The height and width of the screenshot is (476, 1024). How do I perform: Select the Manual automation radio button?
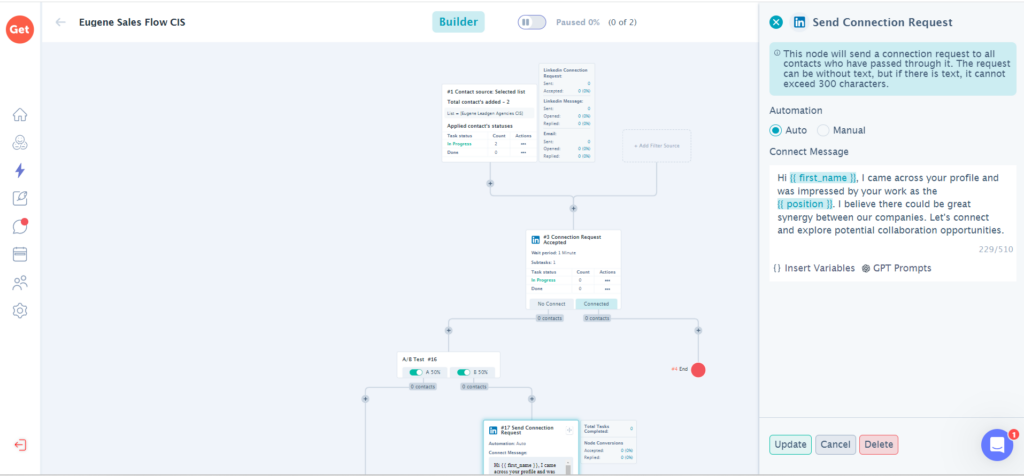pos(823,130)
